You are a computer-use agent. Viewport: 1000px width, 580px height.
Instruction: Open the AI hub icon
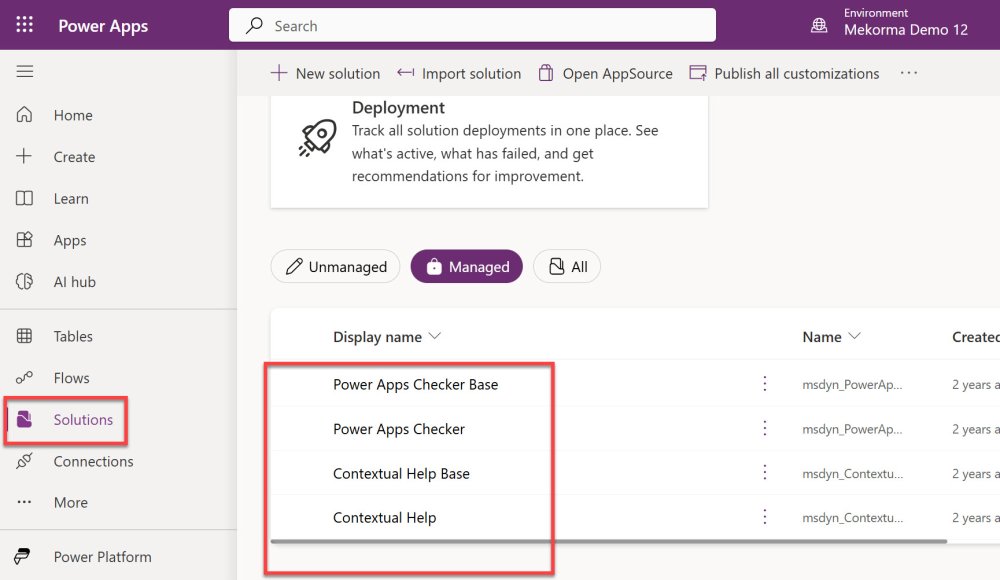coord(25,282)
